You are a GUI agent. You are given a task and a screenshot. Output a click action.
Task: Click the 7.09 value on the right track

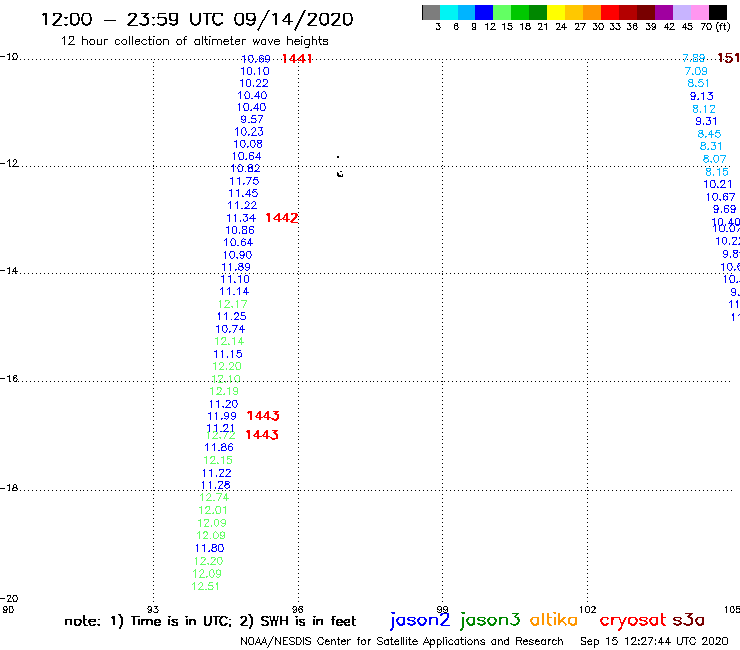coord(696,71)
